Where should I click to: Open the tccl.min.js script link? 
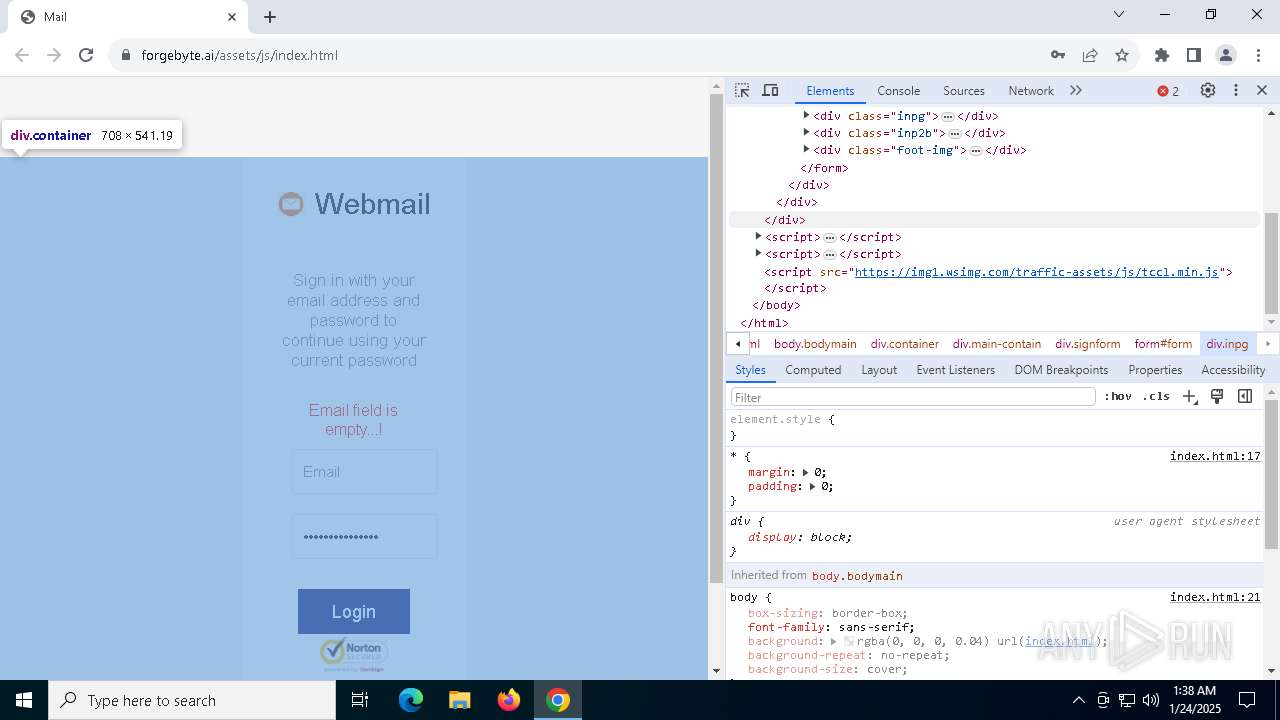[1037, 272]
